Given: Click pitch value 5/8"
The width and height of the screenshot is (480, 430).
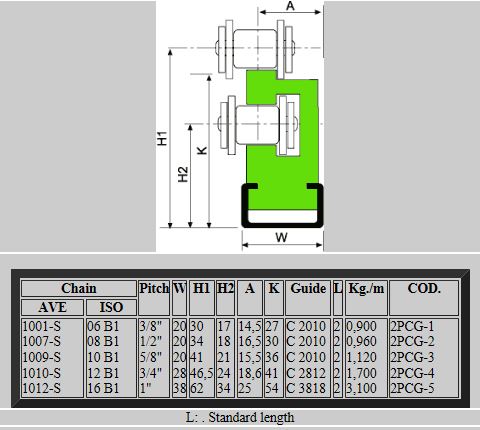Looking at the screenshot, I should [151, 357].
